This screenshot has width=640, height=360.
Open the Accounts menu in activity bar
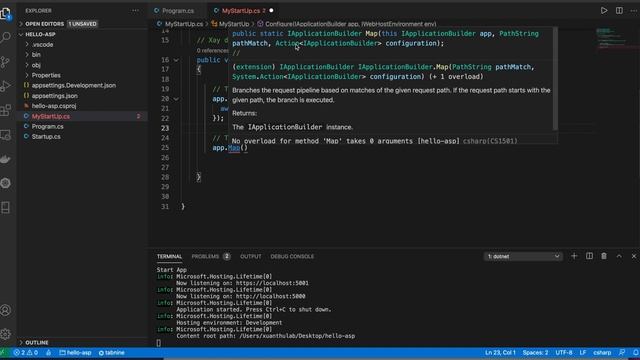click(6, 310)
